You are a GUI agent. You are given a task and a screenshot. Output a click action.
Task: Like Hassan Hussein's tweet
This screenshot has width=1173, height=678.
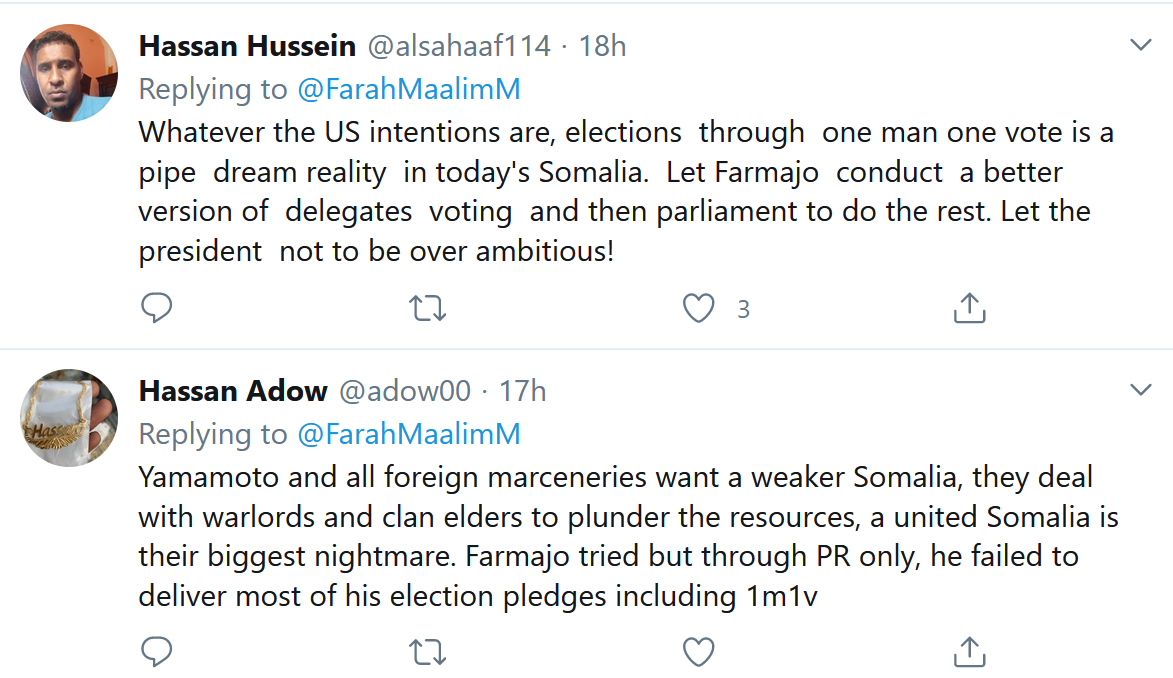click(x=698, y=309)
